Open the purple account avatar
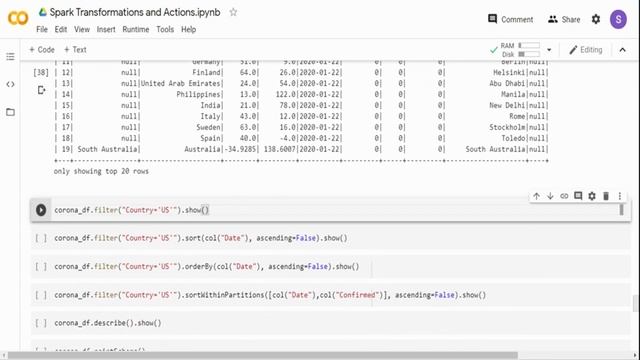 point(618,19)
